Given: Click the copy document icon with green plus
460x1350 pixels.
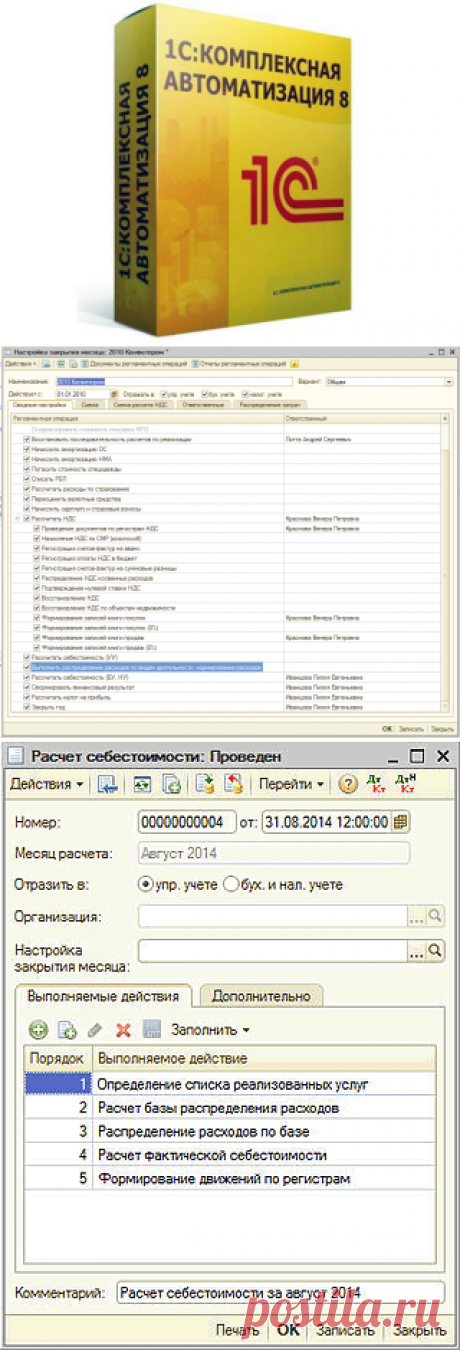Looking at the screenshot, I should point(170,784).
